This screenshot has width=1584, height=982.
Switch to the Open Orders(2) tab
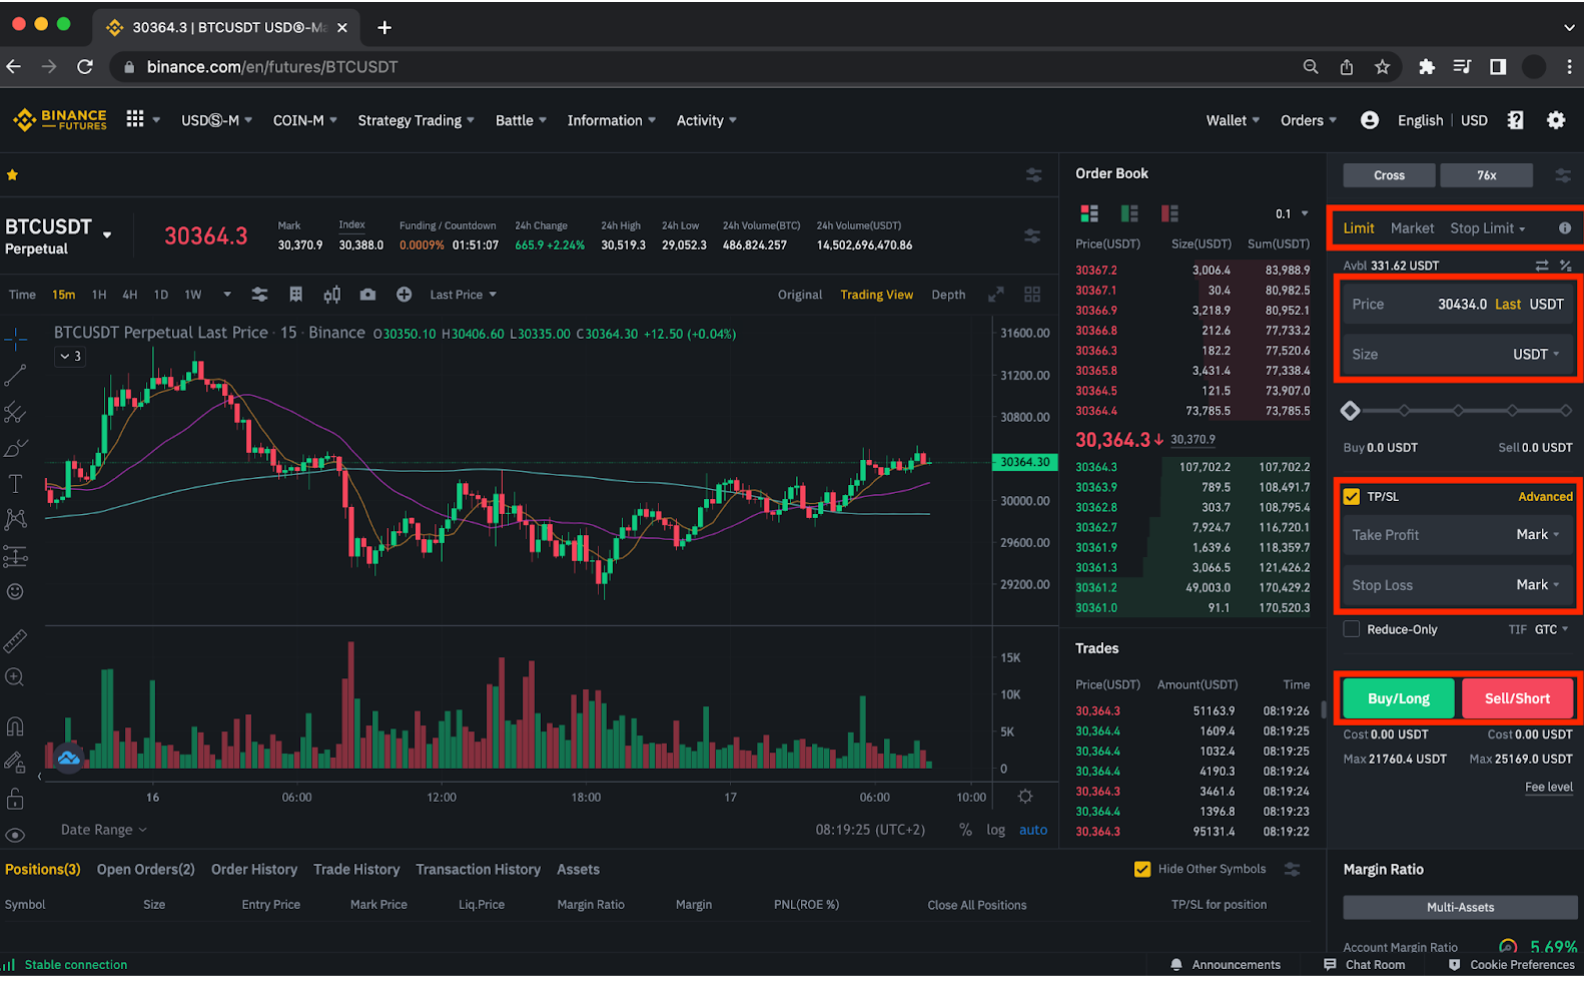point(146,869)
